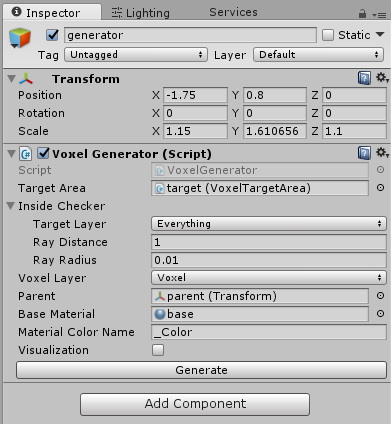Click the Rotation X field
Viewport: 391px width, 424px height.
(195, 113)
